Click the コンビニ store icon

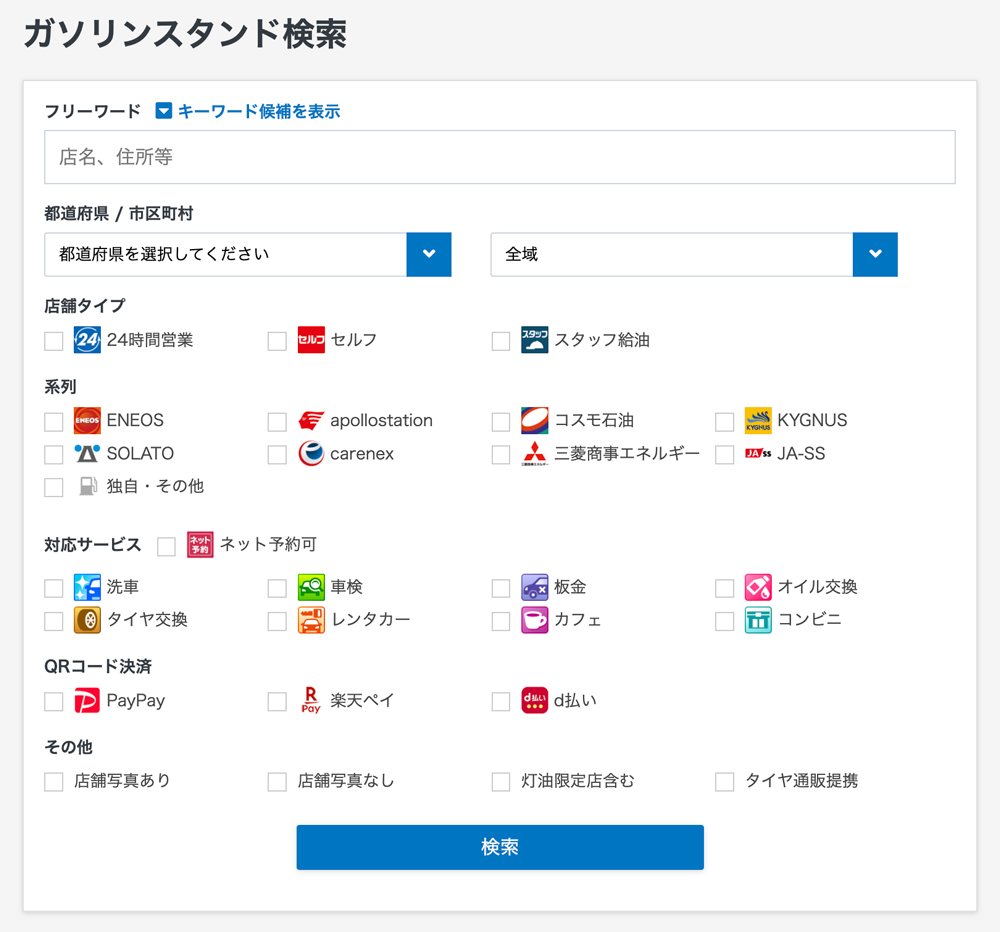[x=758, y=620]
